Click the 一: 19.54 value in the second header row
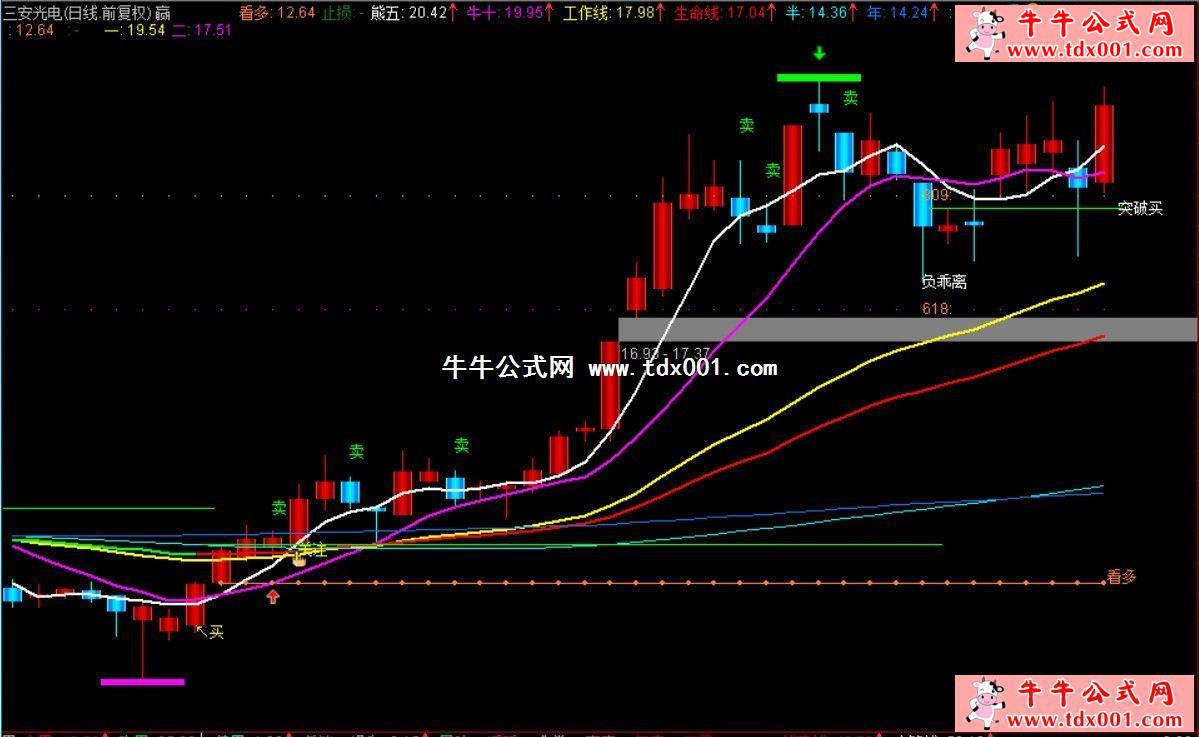 click(x=135, y=30)
